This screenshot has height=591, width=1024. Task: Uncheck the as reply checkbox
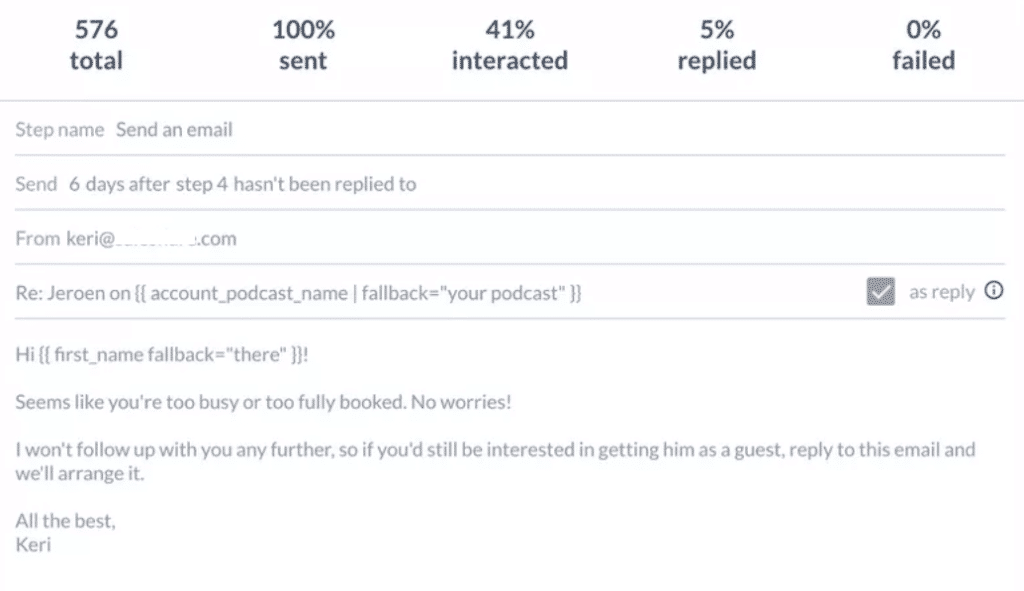tap(880, 291)
